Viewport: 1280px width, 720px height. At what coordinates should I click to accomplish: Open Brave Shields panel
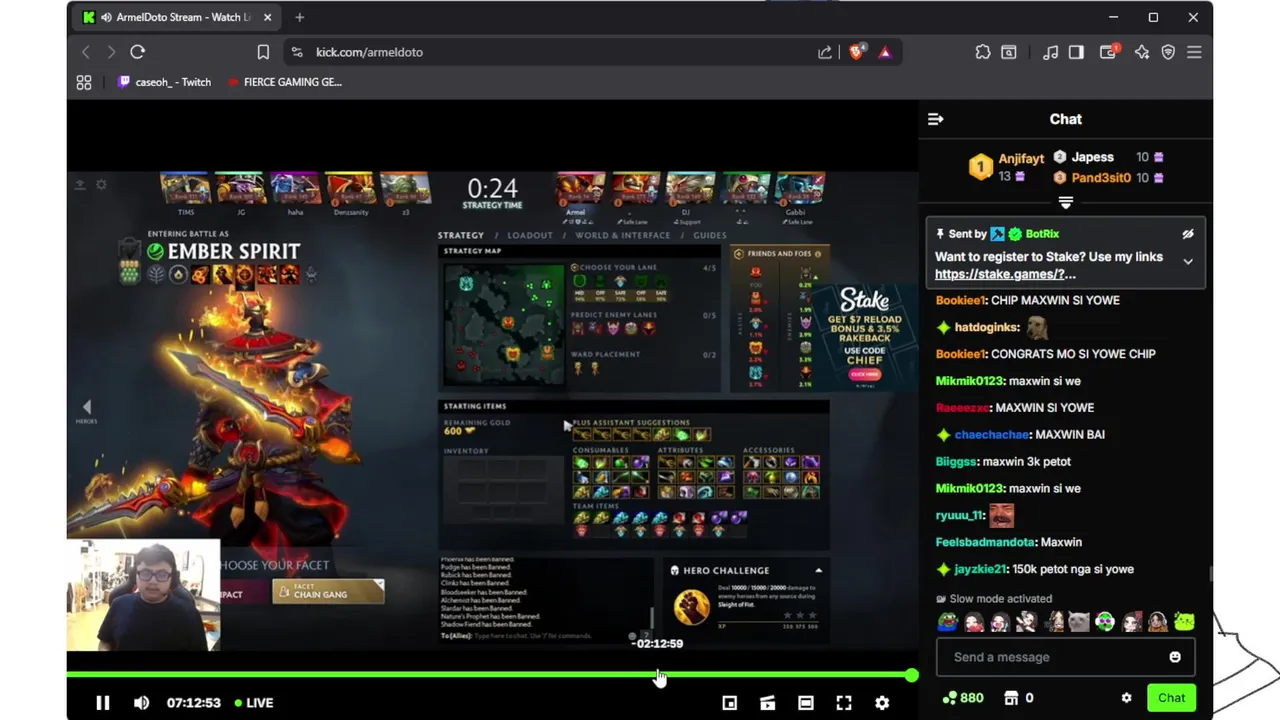point(856,52)
